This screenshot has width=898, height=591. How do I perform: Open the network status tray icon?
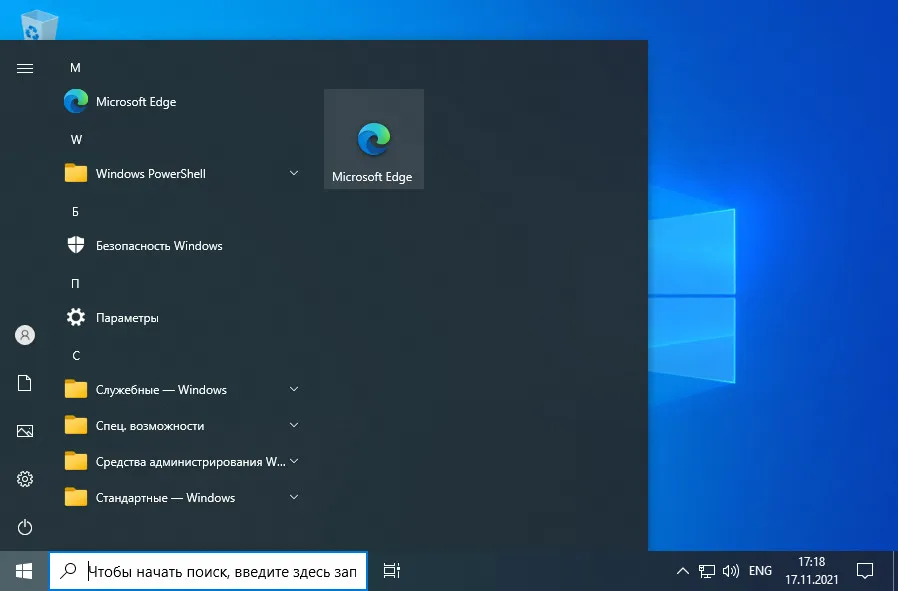coord(707,571)
